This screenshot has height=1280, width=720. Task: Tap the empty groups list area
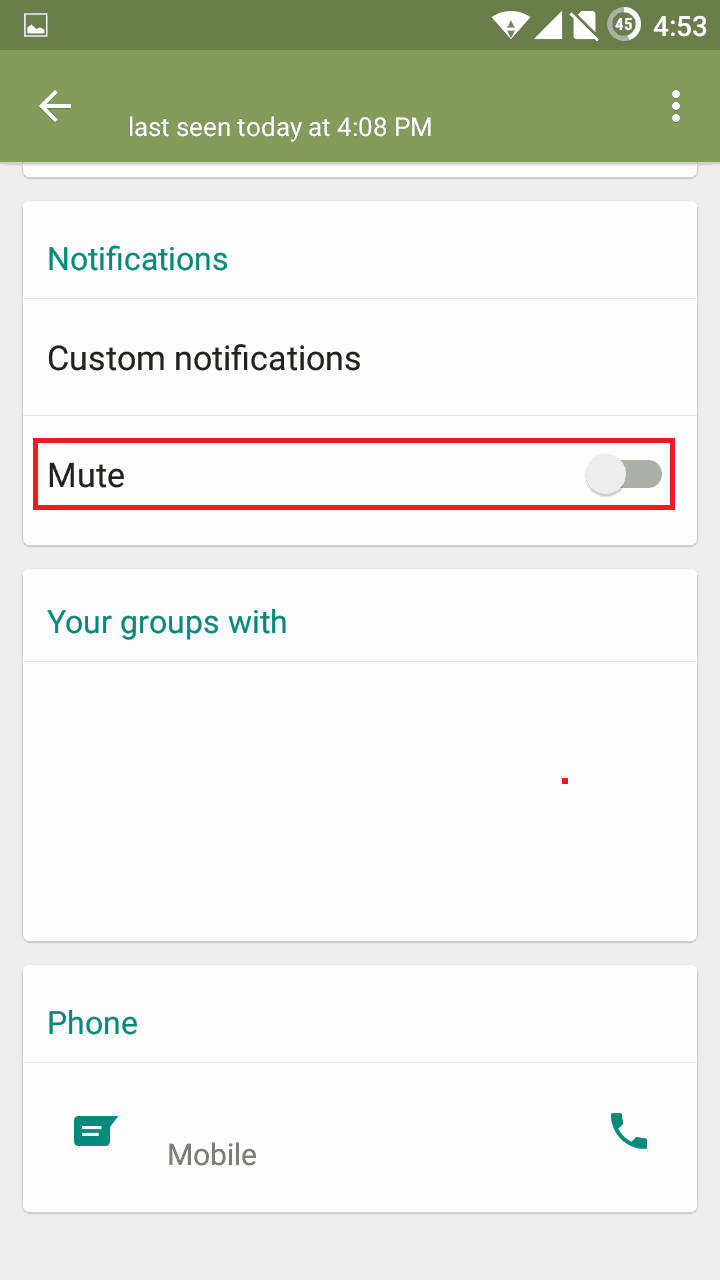[x=360, y=800]
